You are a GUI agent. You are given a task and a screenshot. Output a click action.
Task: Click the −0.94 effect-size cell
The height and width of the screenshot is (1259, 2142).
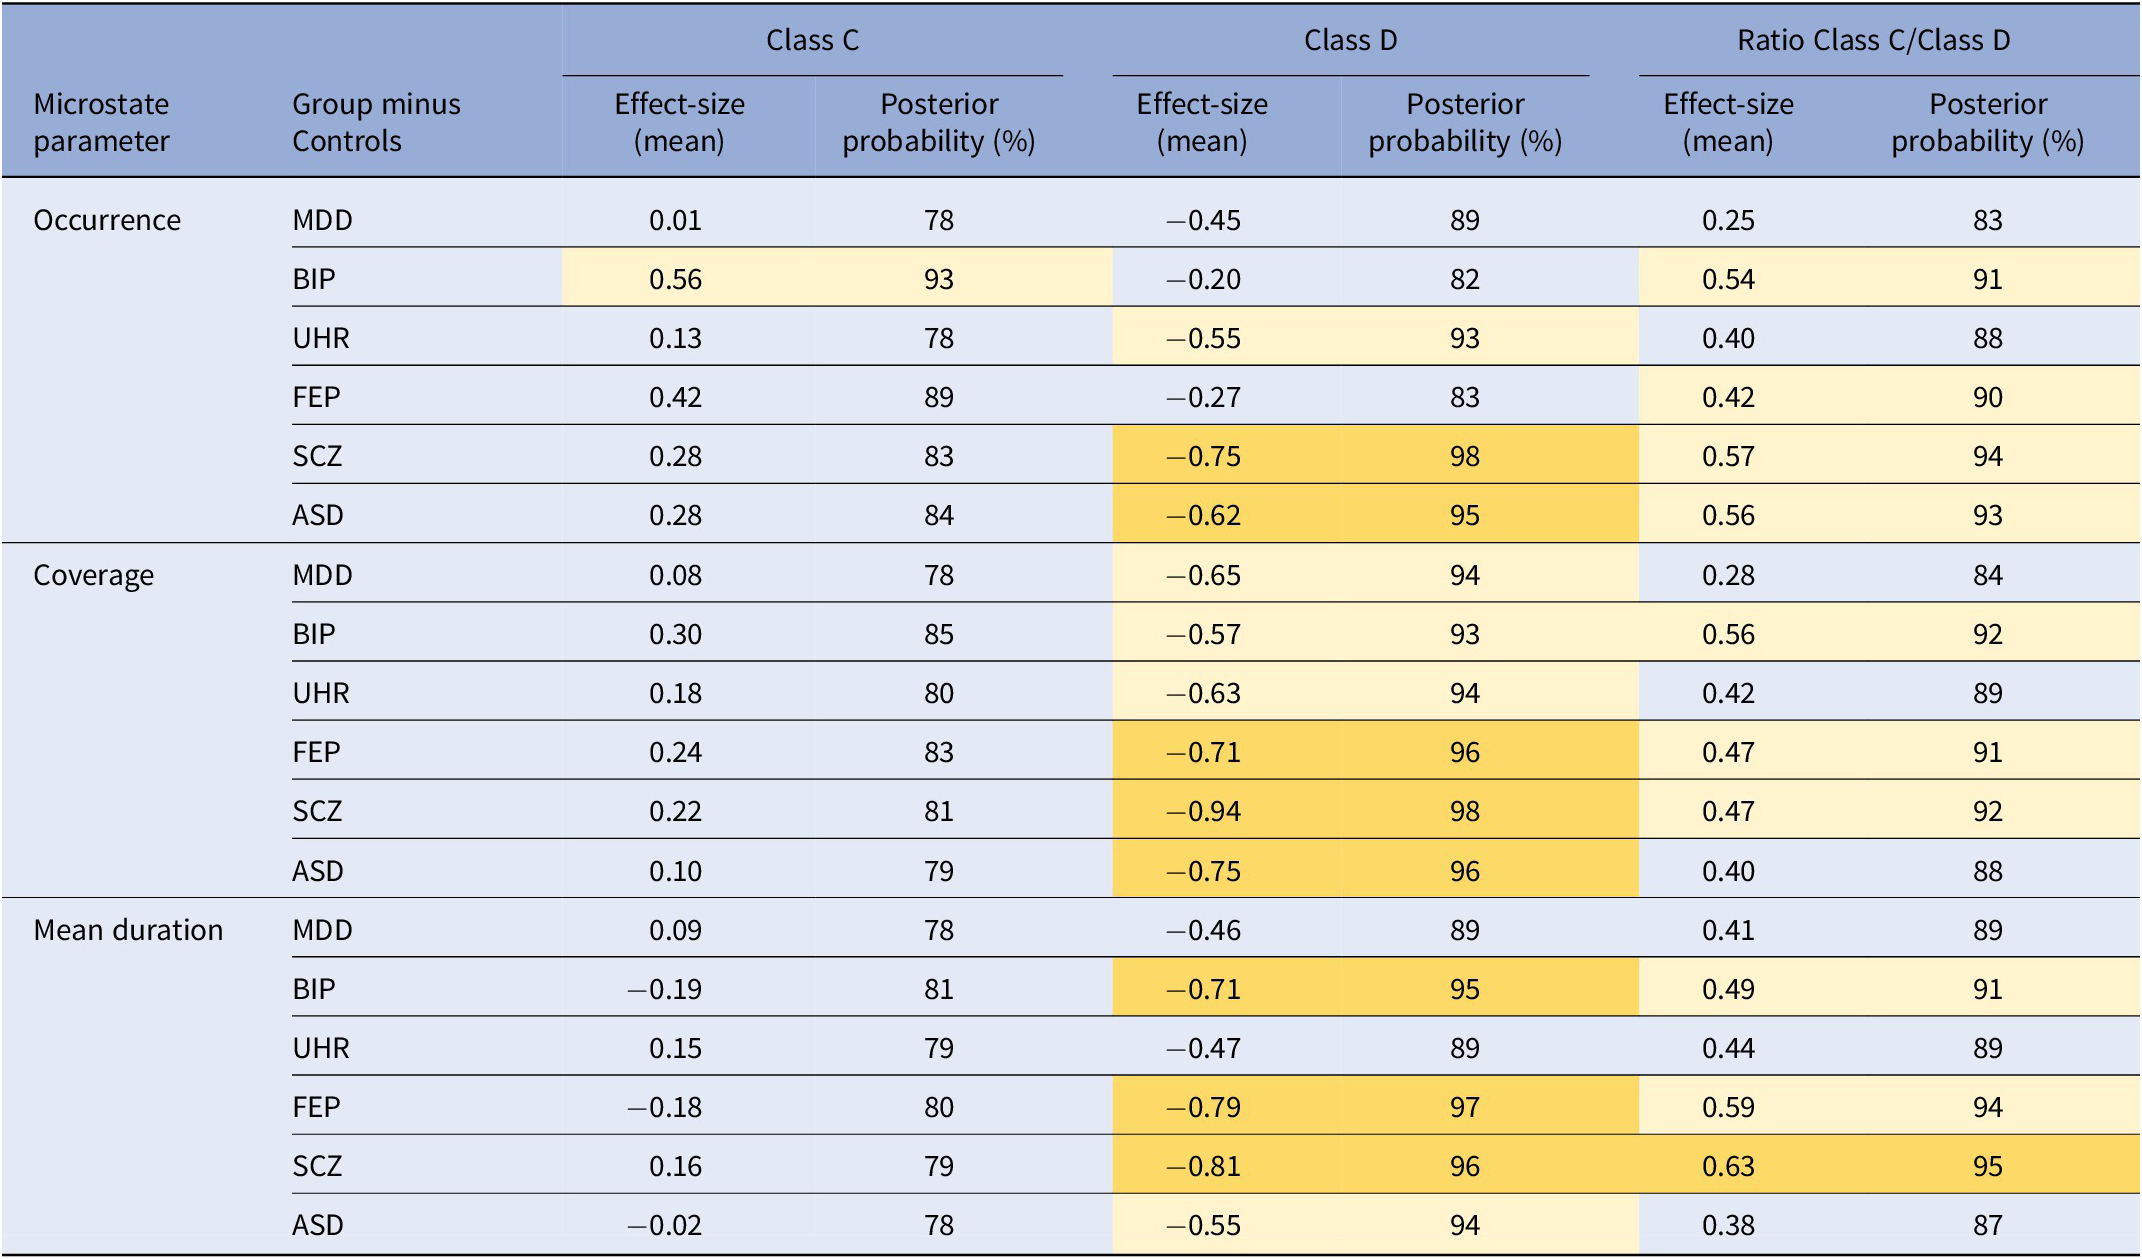(1203, 811)
